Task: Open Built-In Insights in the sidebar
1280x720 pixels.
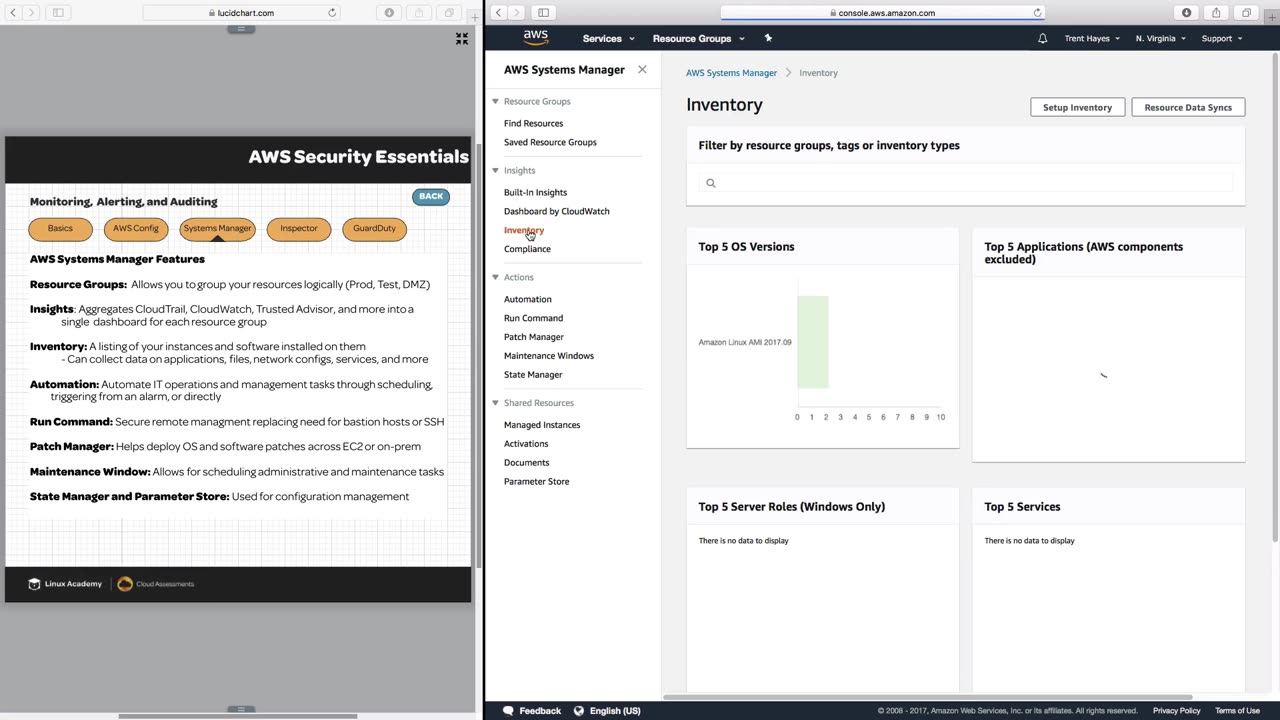Action: tap(535, 193)
